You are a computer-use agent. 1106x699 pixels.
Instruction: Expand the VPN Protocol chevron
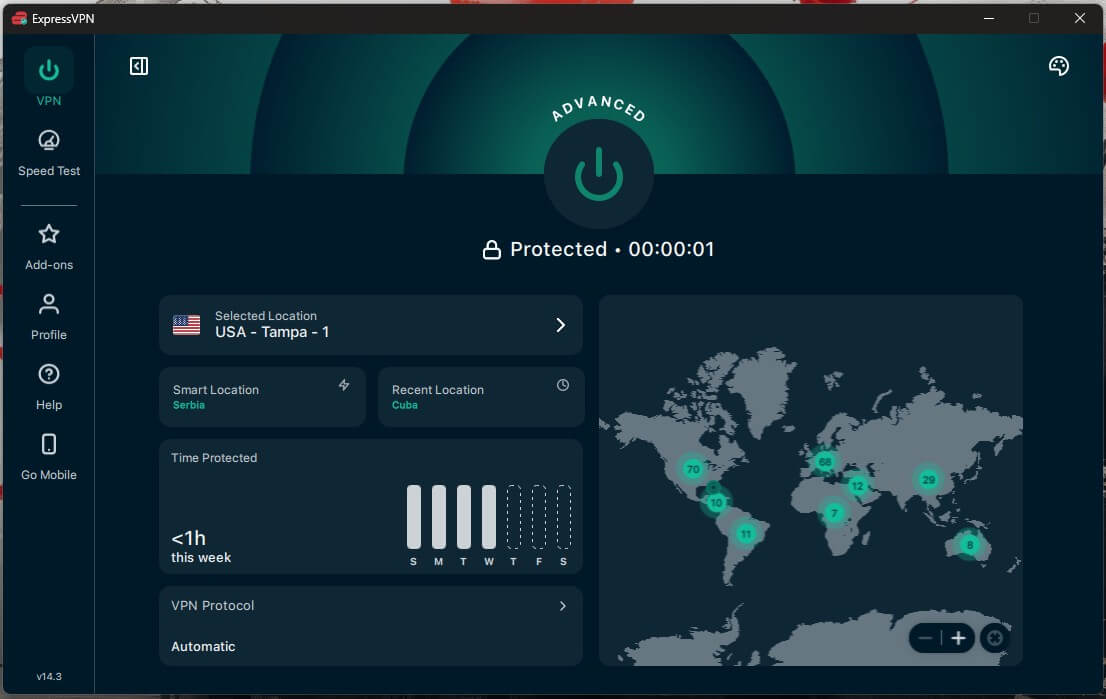pos(562,606)
